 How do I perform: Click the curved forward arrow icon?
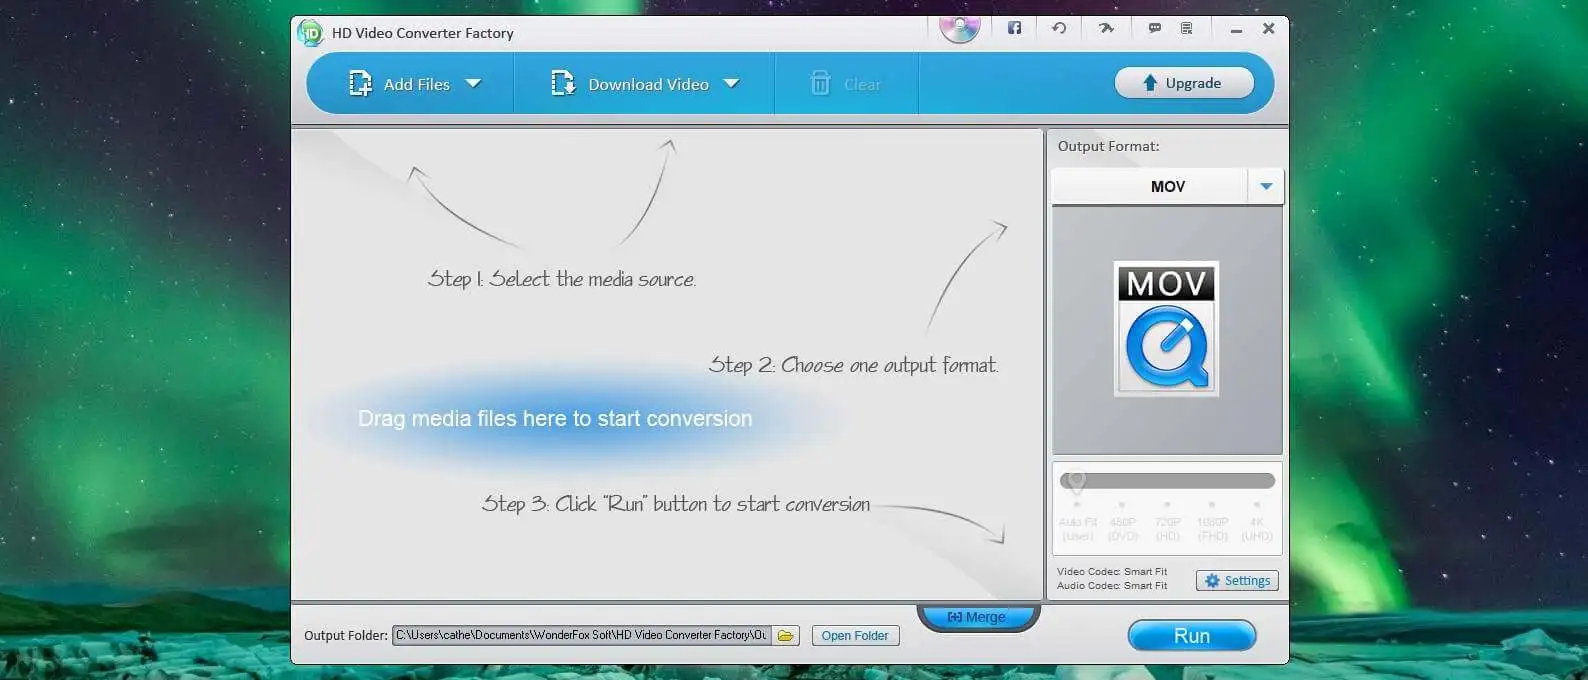[1106, 28]
